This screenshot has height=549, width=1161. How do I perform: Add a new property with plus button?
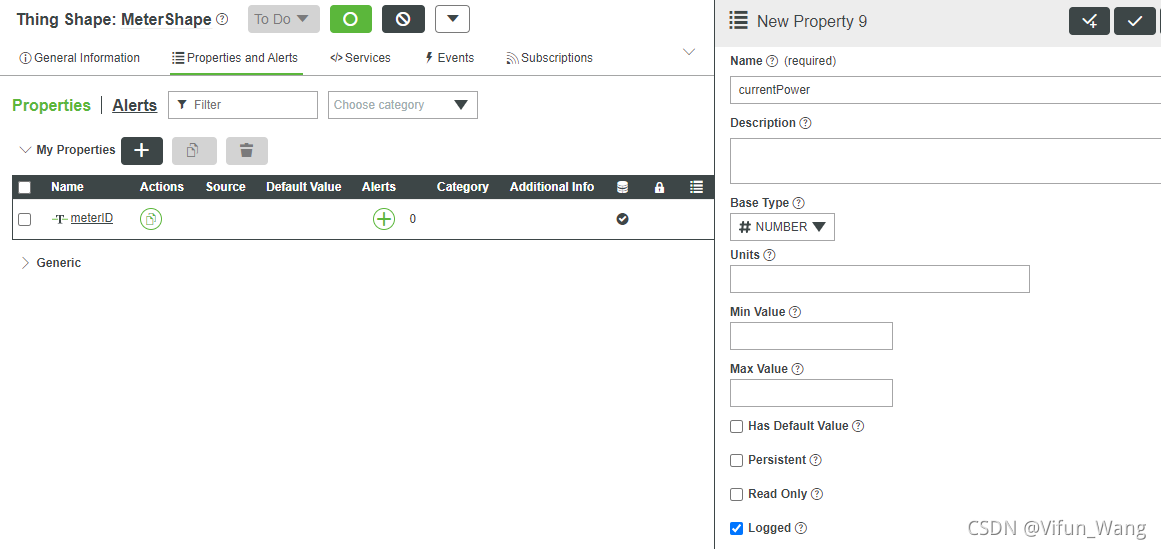[141, 150]
